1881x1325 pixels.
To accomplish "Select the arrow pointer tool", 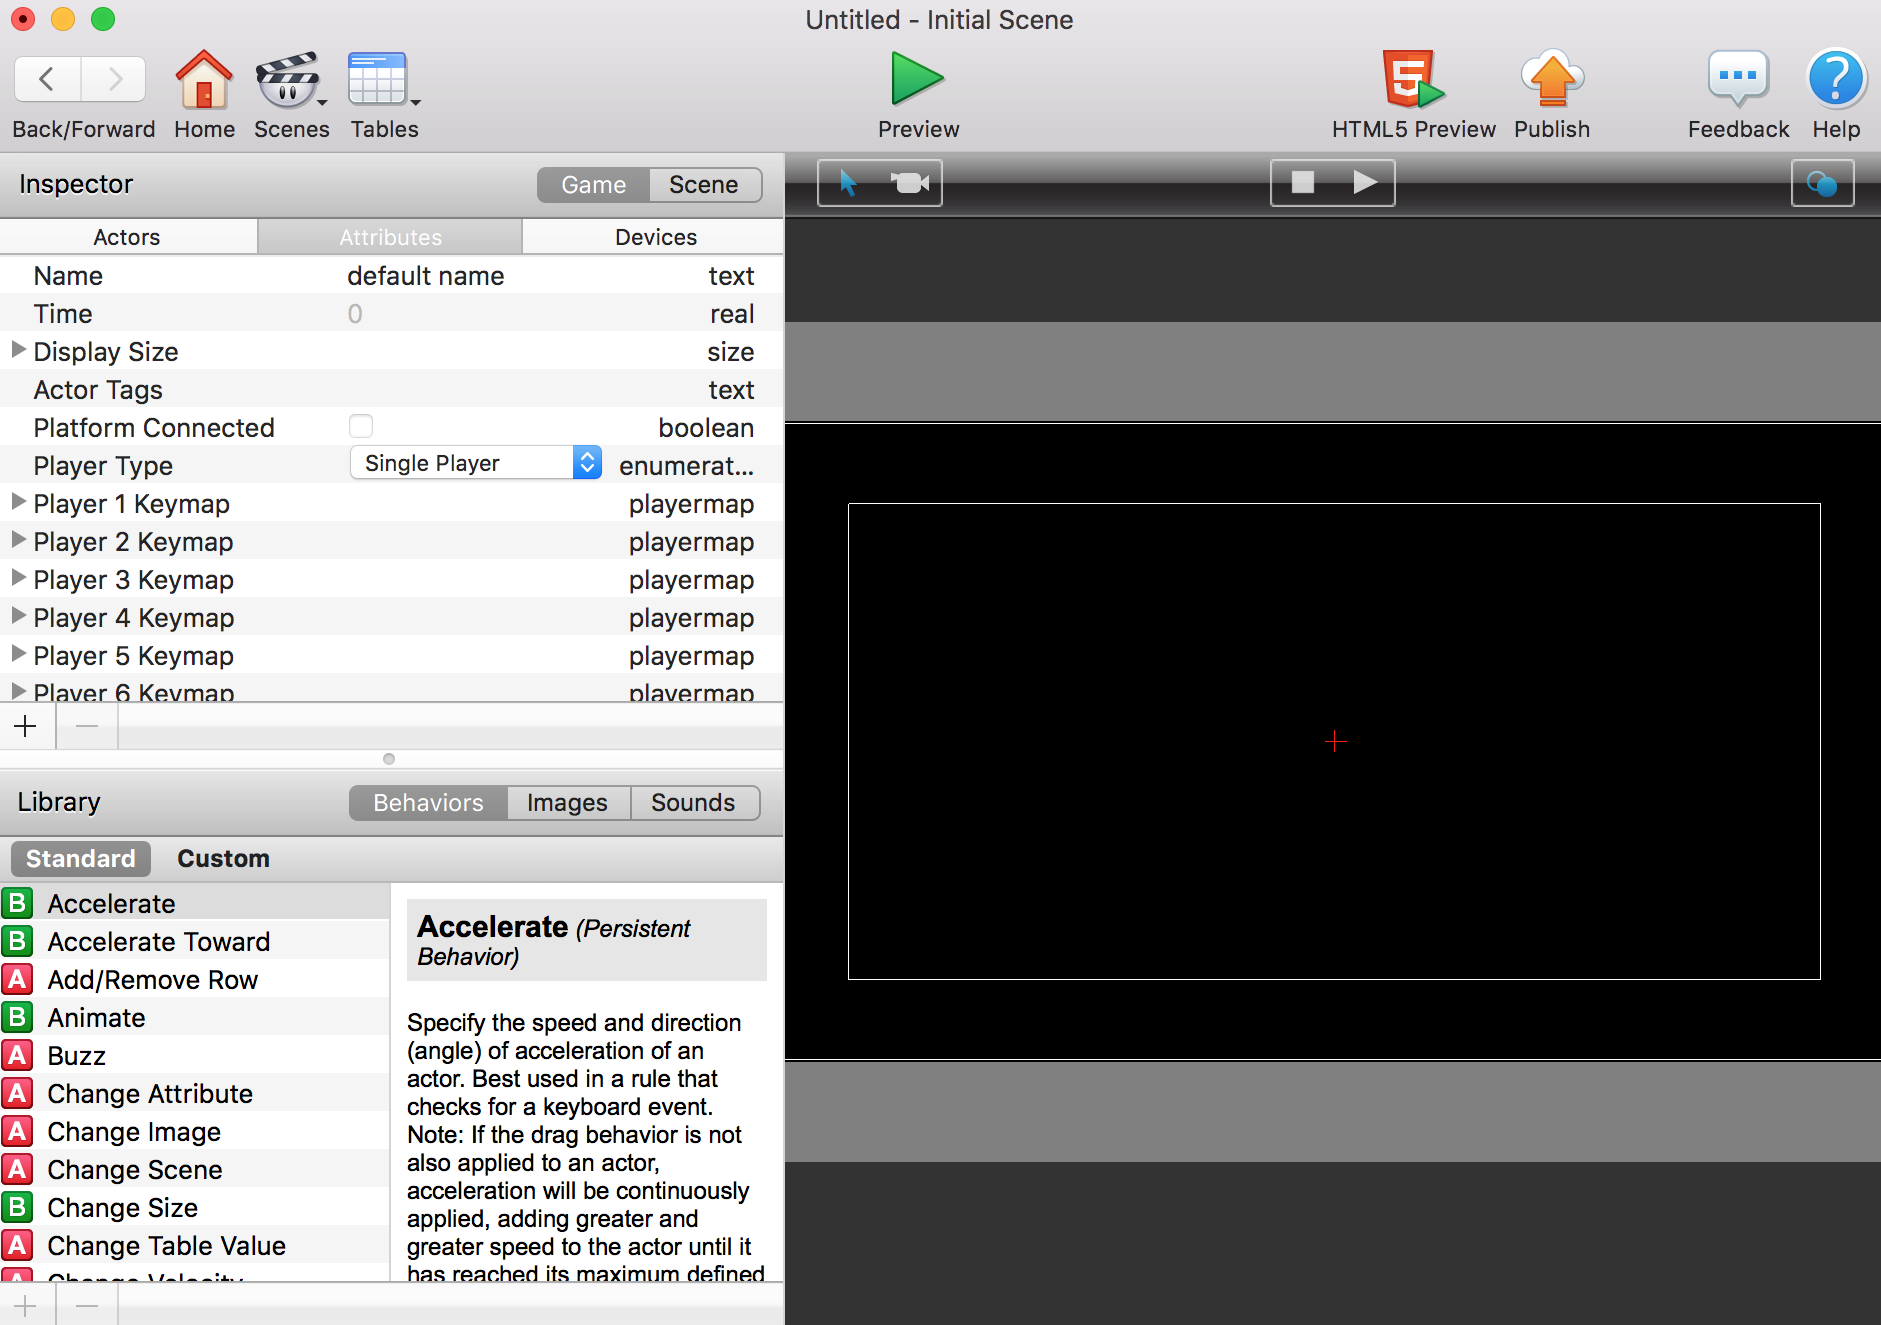I will (849, 183).
